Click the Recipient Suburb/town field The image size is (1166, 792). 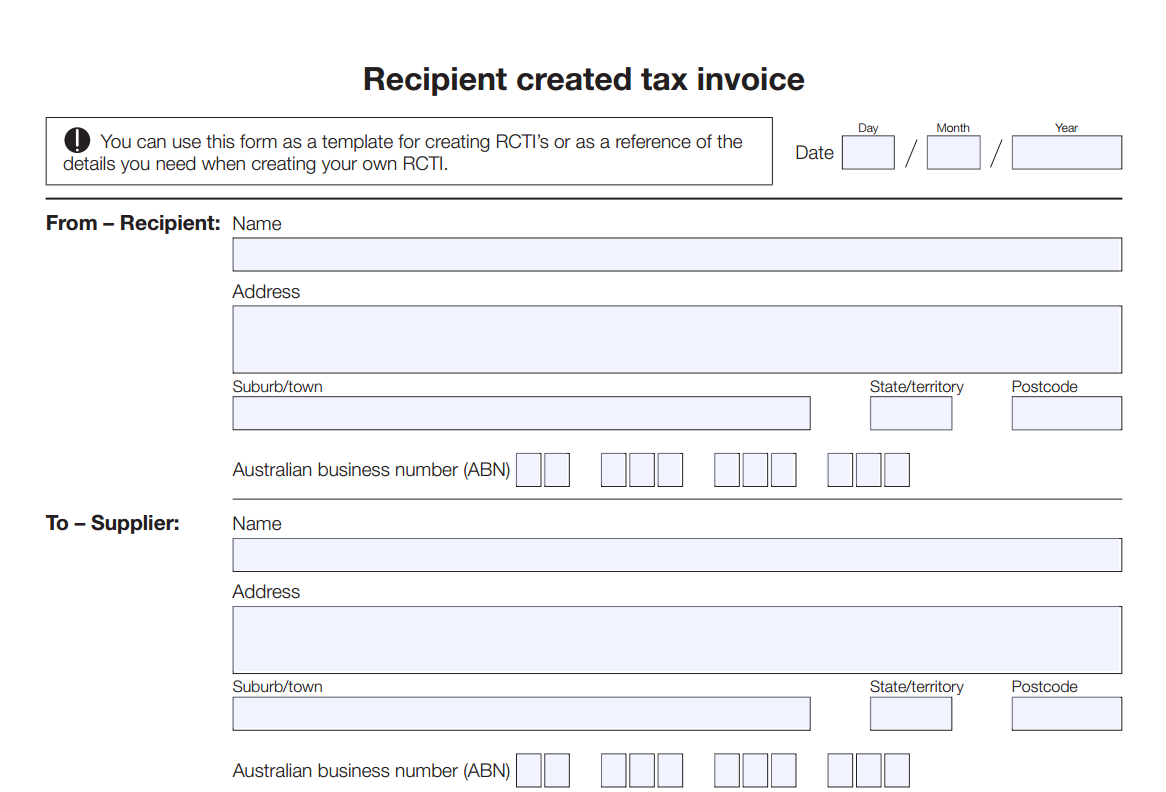click(x=521, y=413)
